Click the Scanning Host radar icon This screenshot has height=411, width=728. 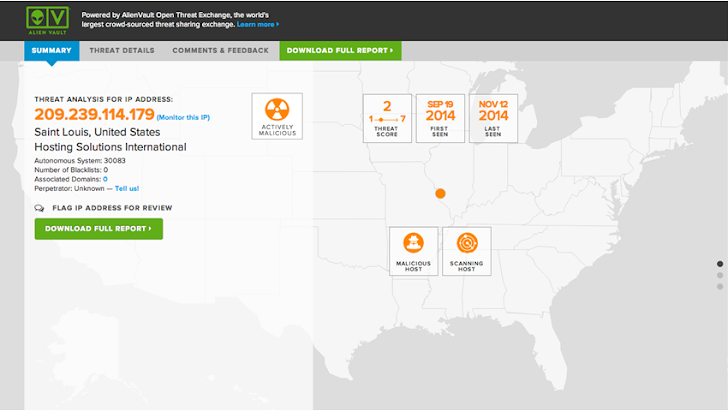coord(467,242)
